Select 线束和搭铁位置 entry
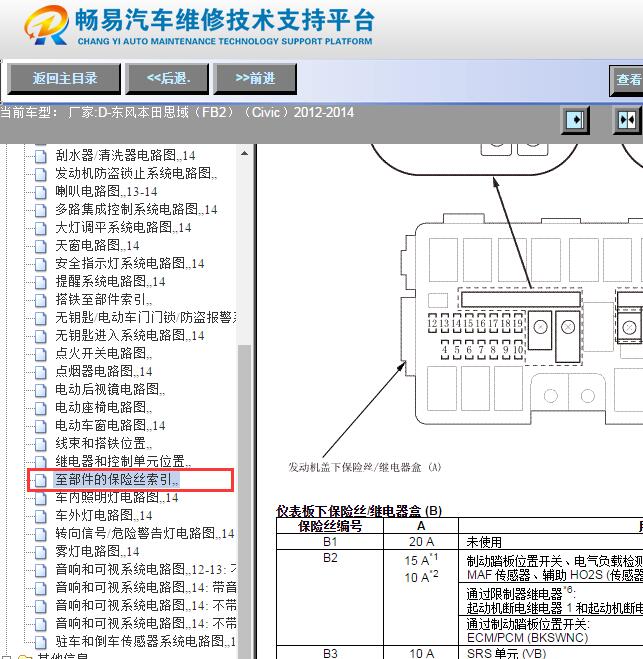The height and width of the screenshot is (659, 643). [103, 443]
